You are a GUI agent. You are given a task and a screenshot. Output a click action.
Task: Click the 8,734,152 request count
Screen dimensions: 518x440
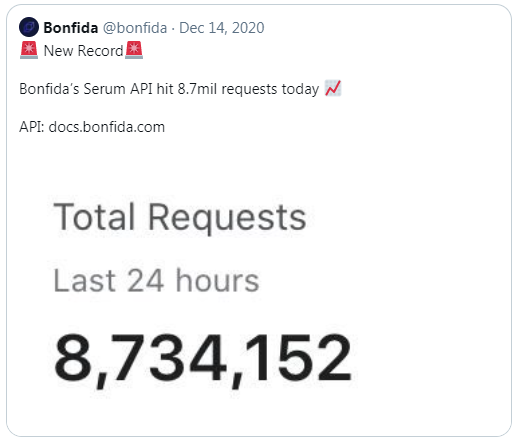(x=203, y=358)
